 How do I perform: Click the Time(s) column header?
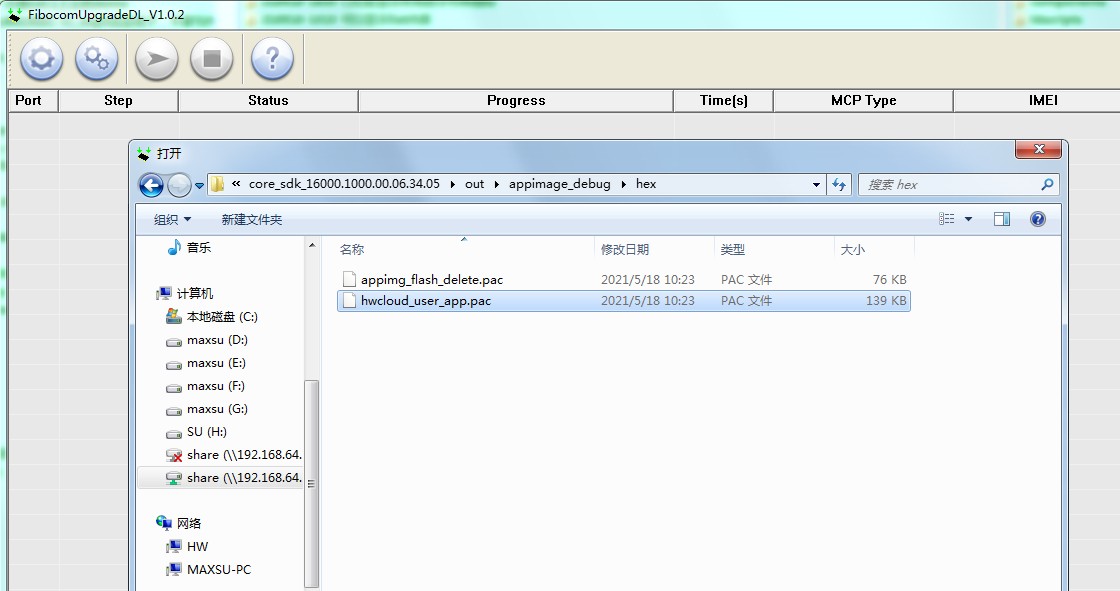[x=723, y=101]
